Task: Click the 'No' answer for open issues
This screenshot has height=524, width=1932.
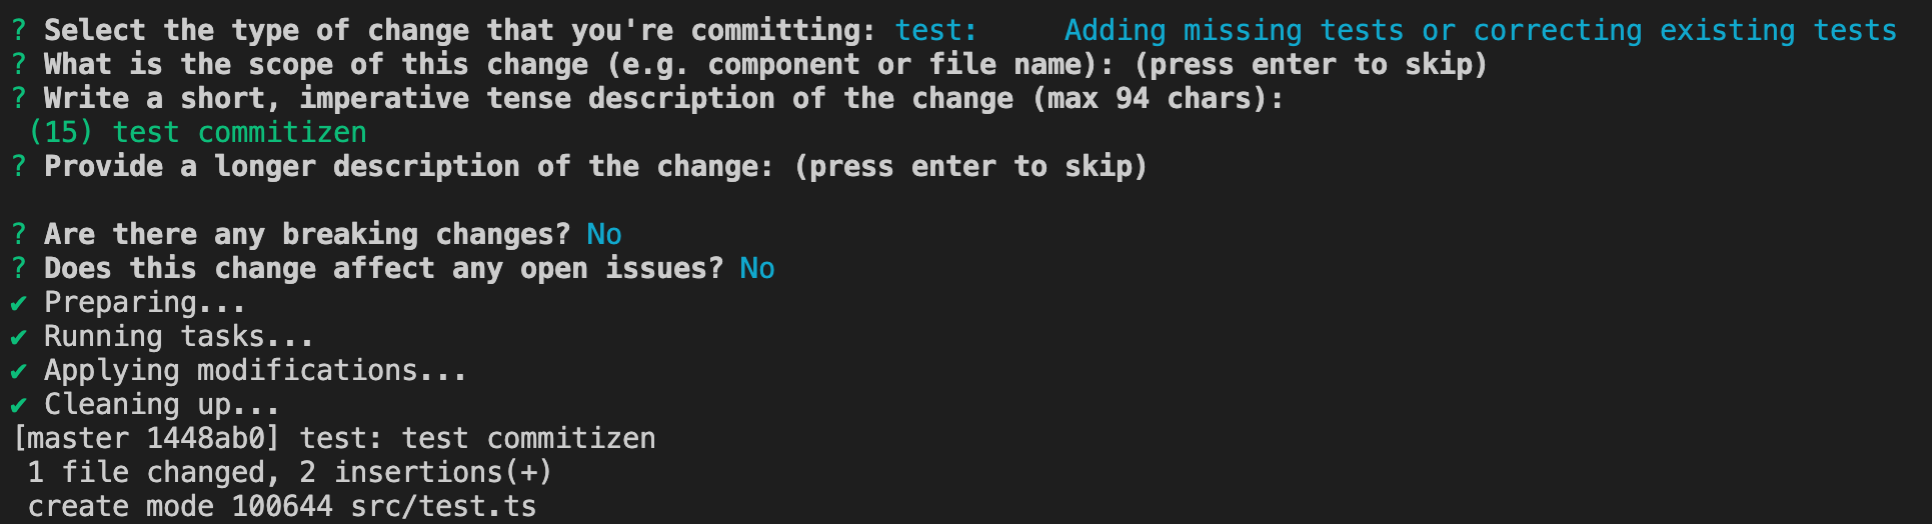Action: pyautogui.click(x=757, y=268)
